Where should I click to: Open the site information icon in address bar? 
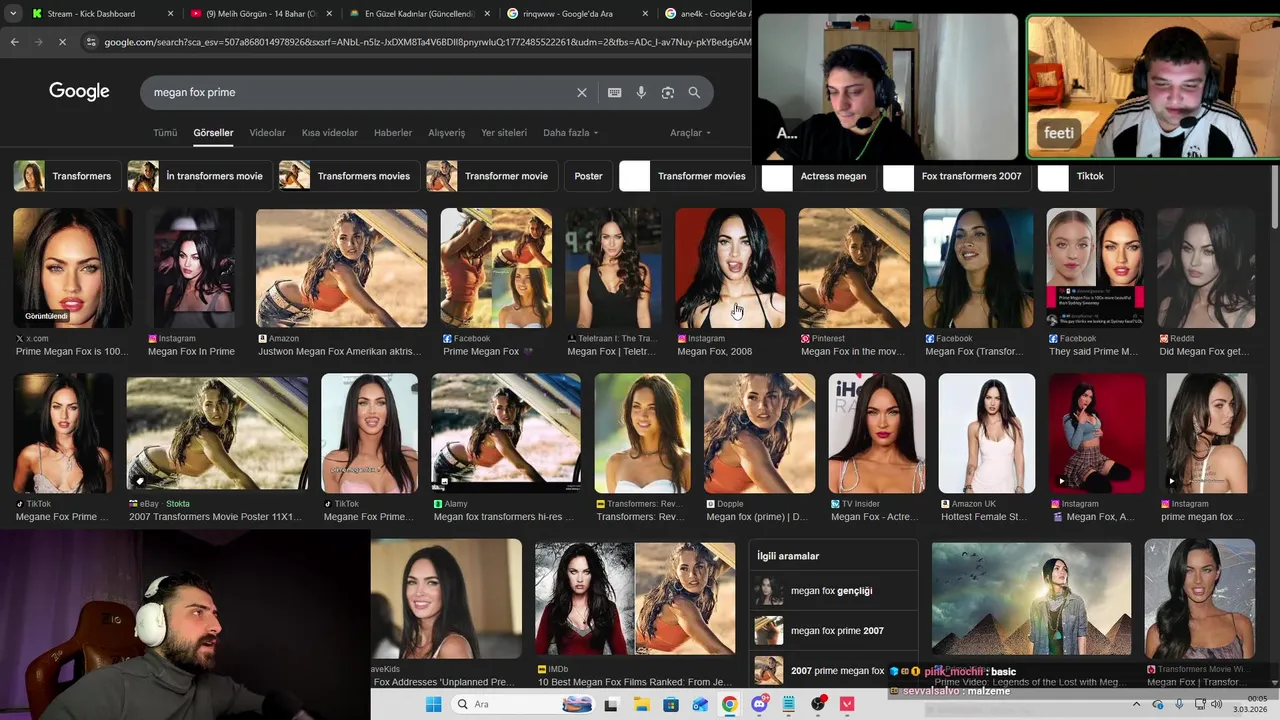91,42
